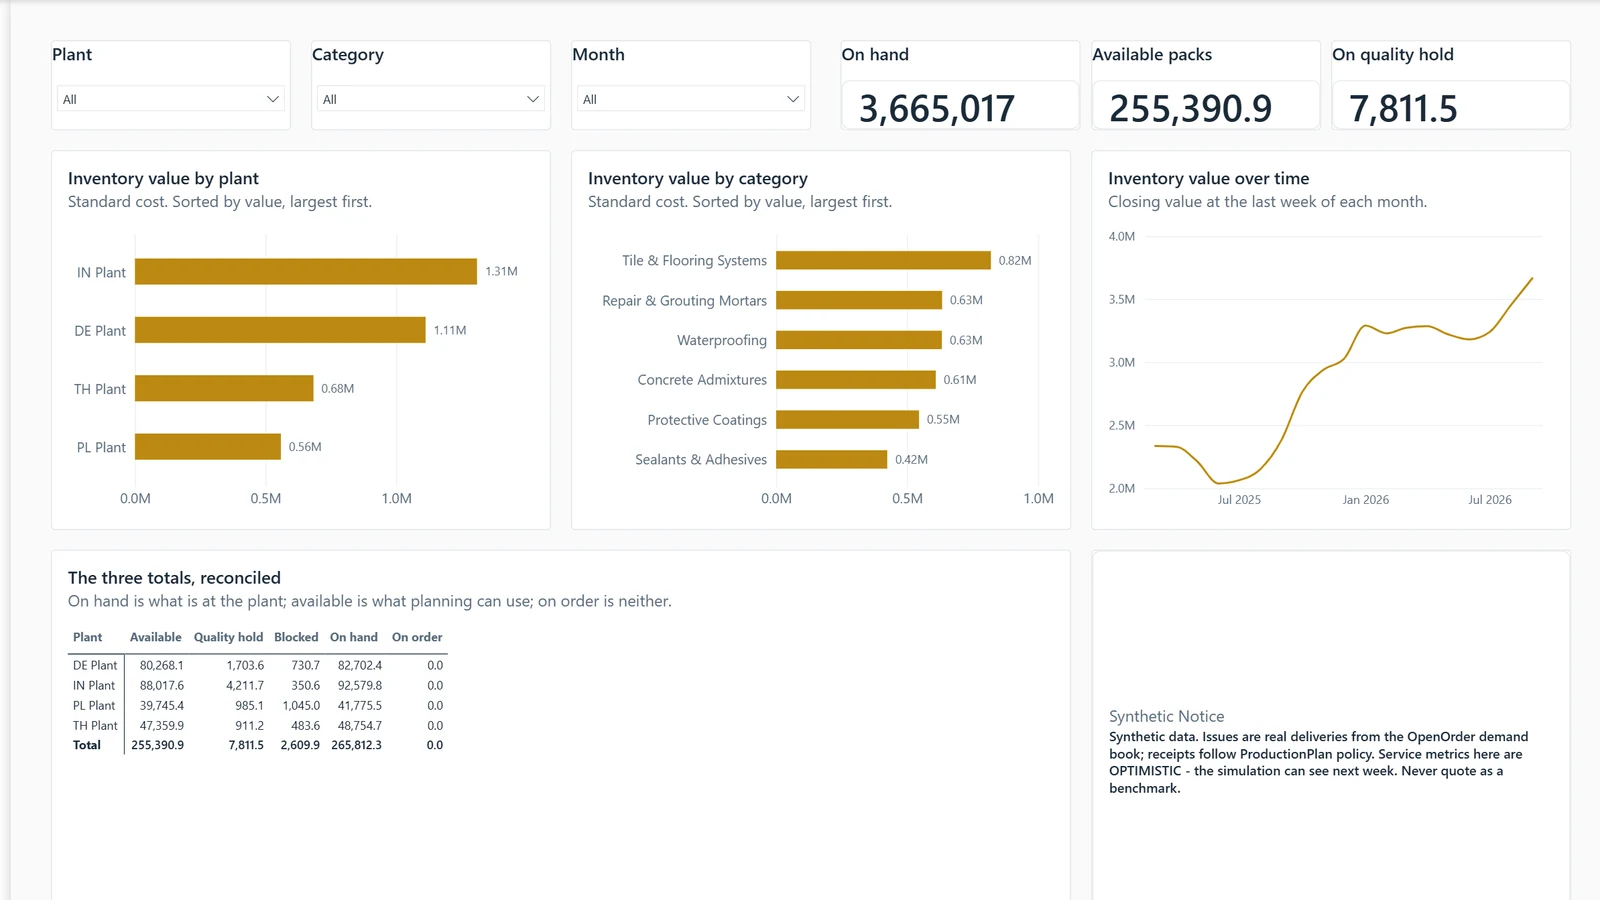The height and width of the screenshot is (900, 1600).
Task: Sort table by Quality hold column header
Action: click(x=228, y=637)
